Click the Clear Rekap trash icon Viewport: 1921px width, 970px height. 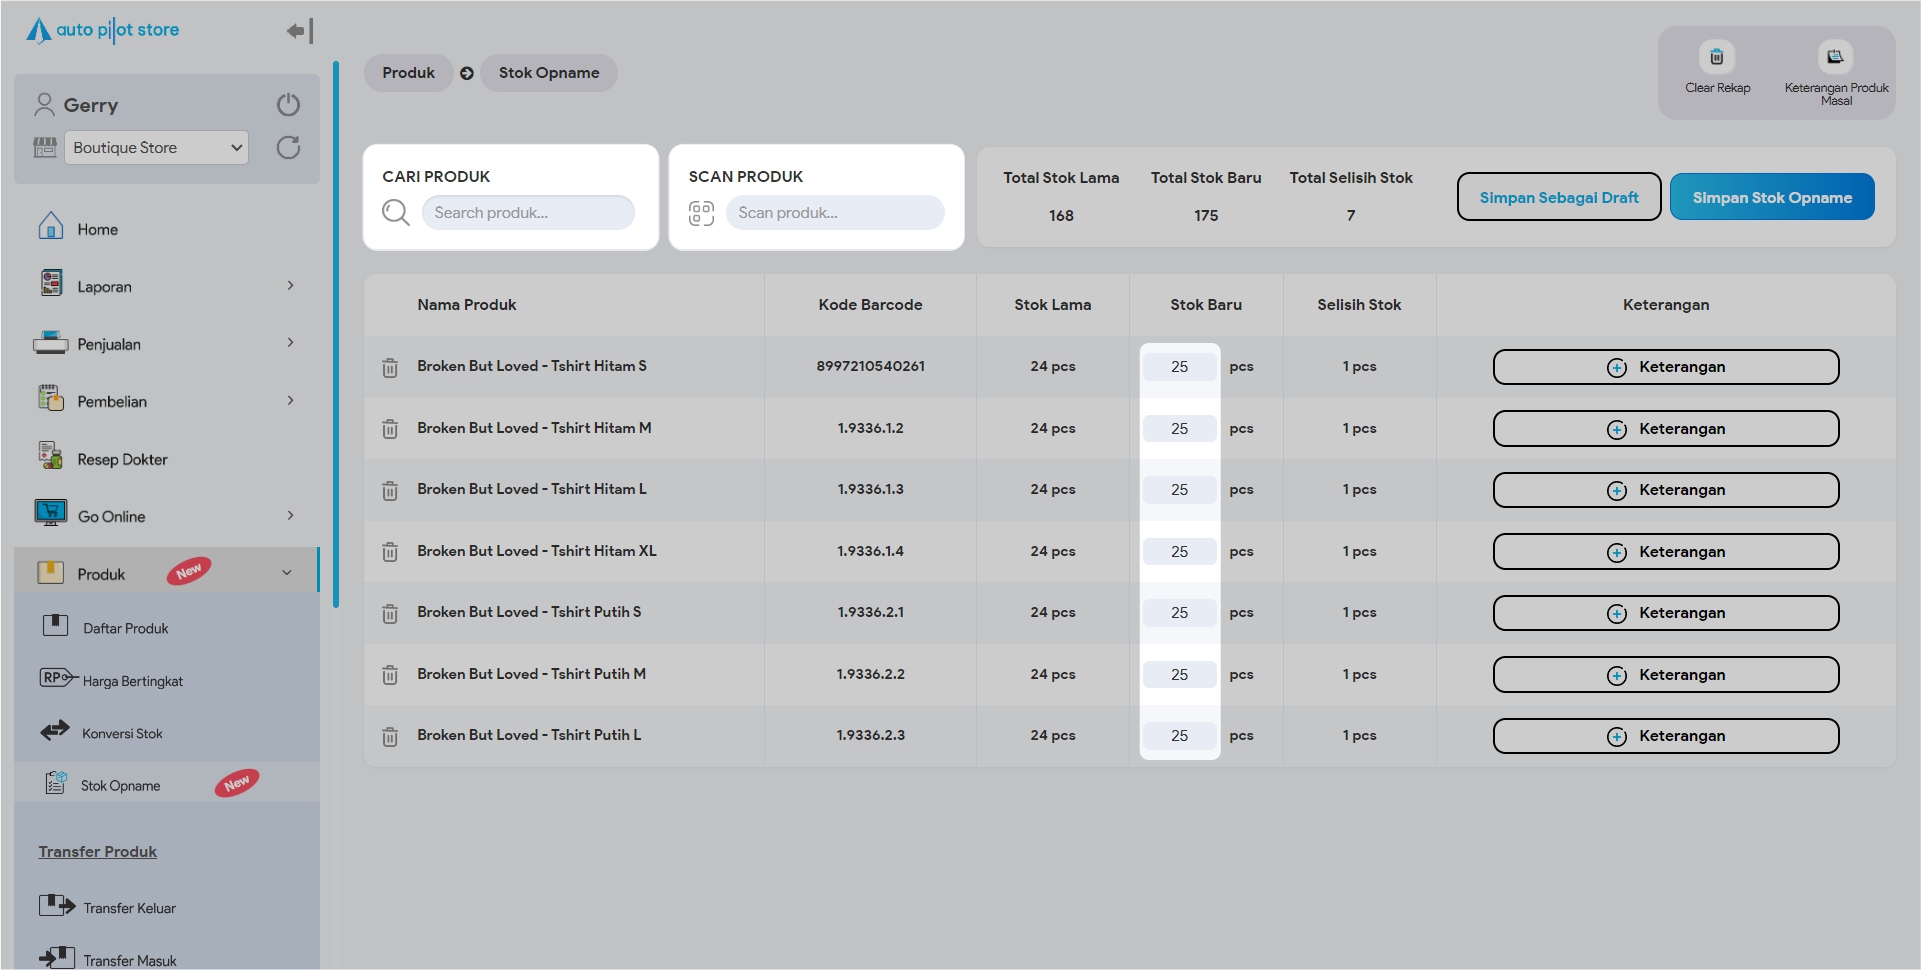click(1716, 58)
